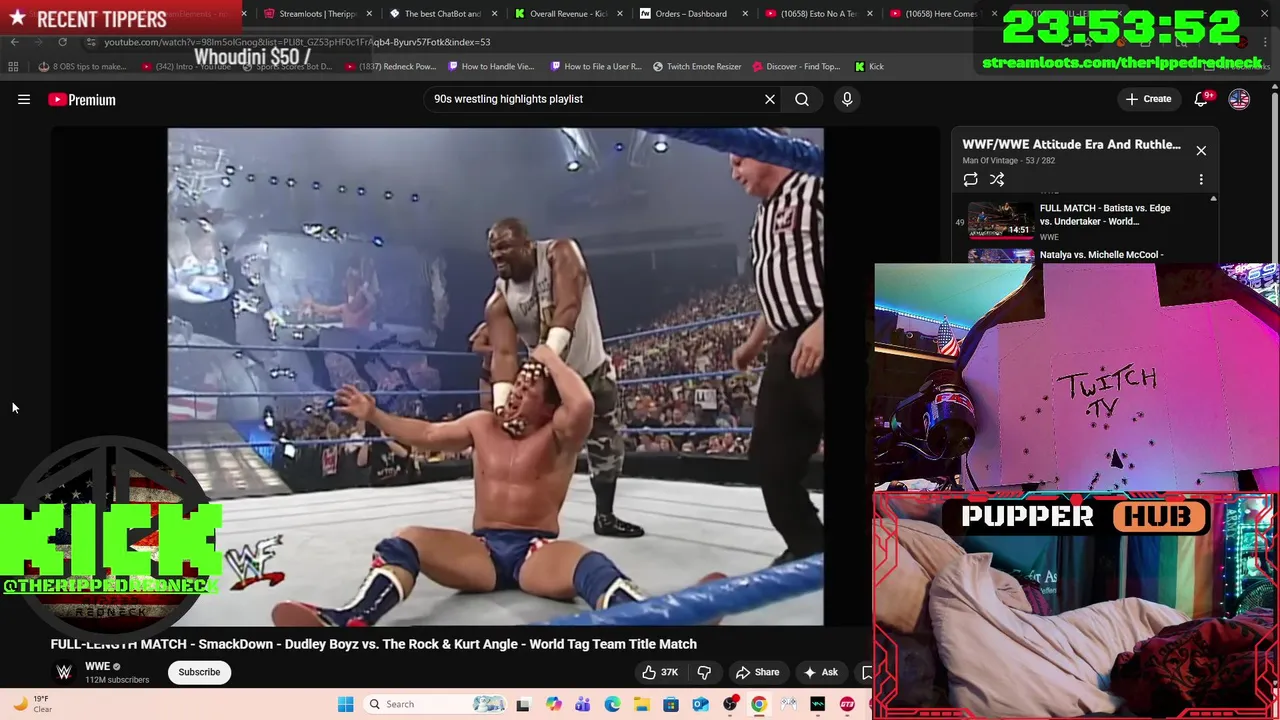The height and width of the screenshot is (720, 1280).
Task: Click the browser address bar URL
Action: pyautogui.click(x=297, y=42)
